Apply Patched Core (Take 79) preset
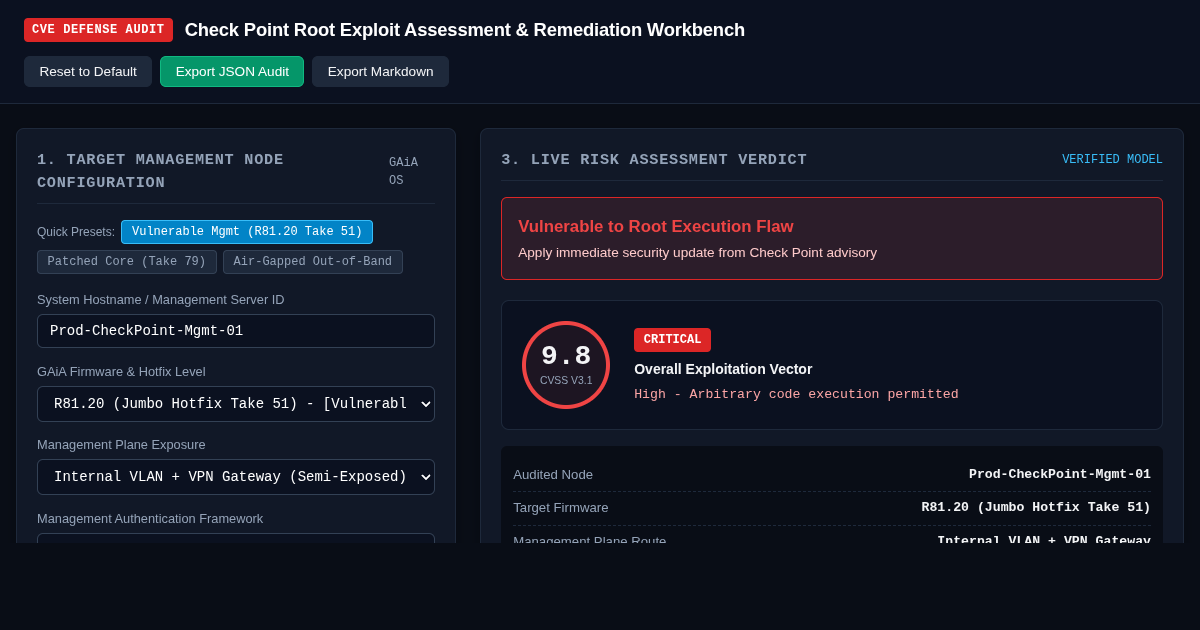The height and width of the screenshot is (630, 1200). (127, 262)
